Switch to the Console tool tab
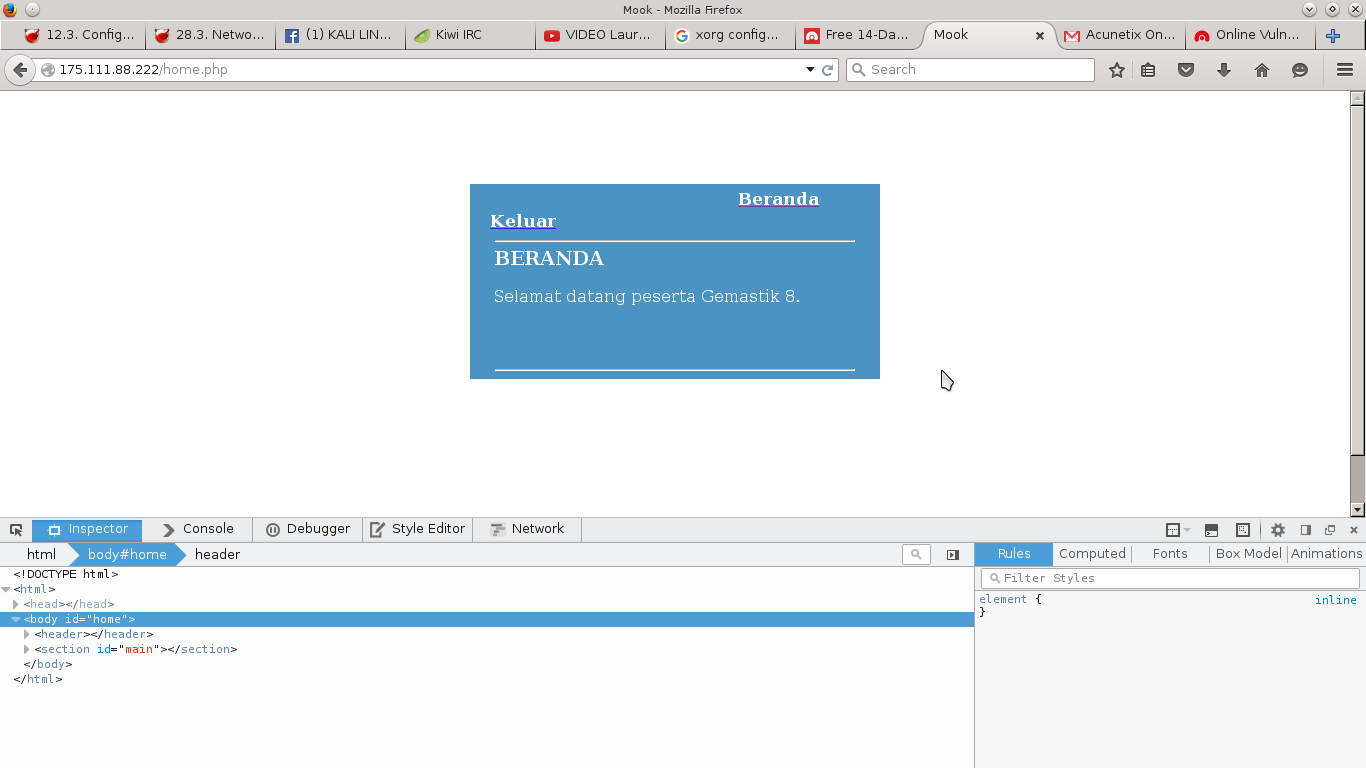The height and width of the screenshot is (768, 1366). point(198,529)
